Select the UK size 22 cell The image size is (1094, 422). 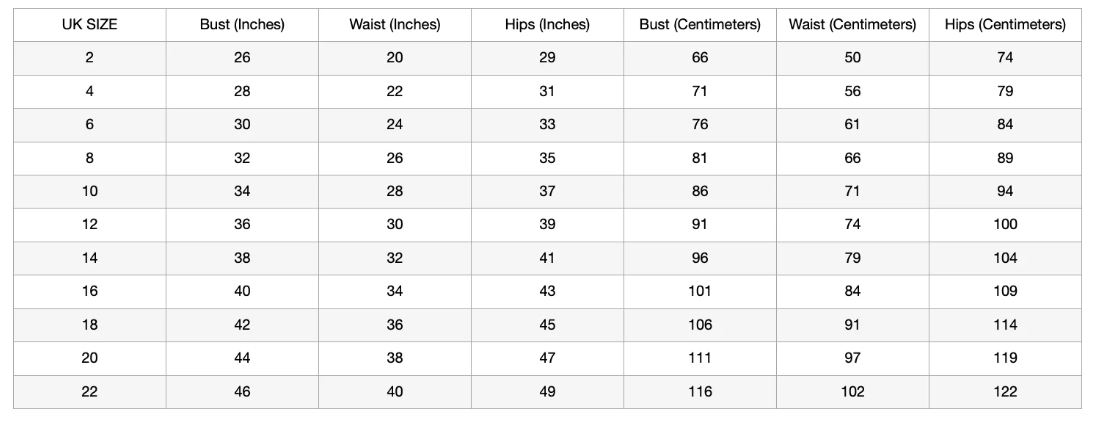[89, 392]
